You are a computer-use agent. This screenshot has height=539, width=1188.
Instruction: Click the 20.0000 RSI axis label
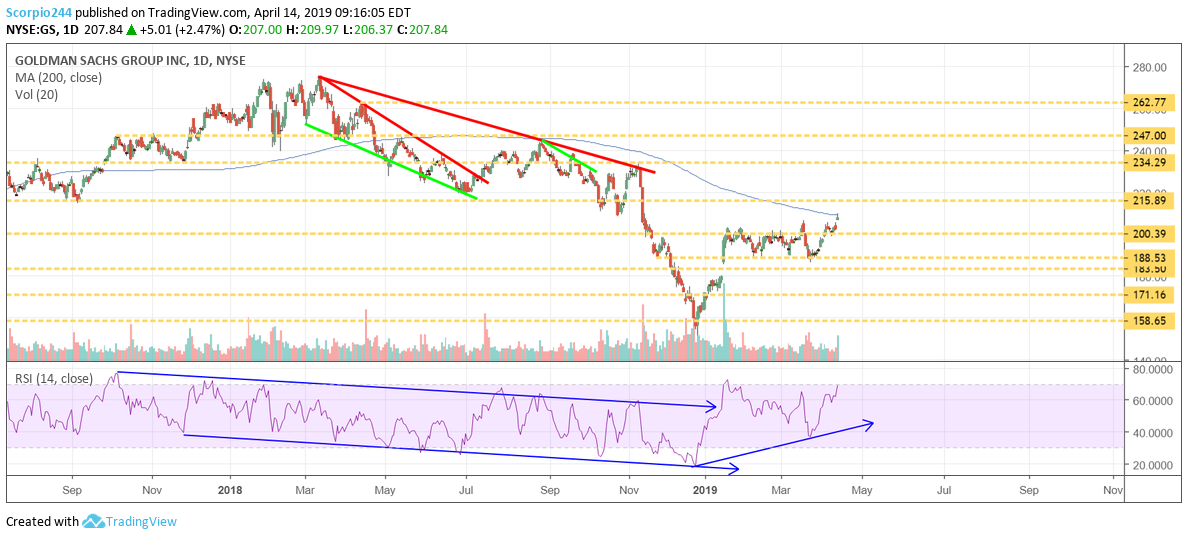[x=1152, y=465]
